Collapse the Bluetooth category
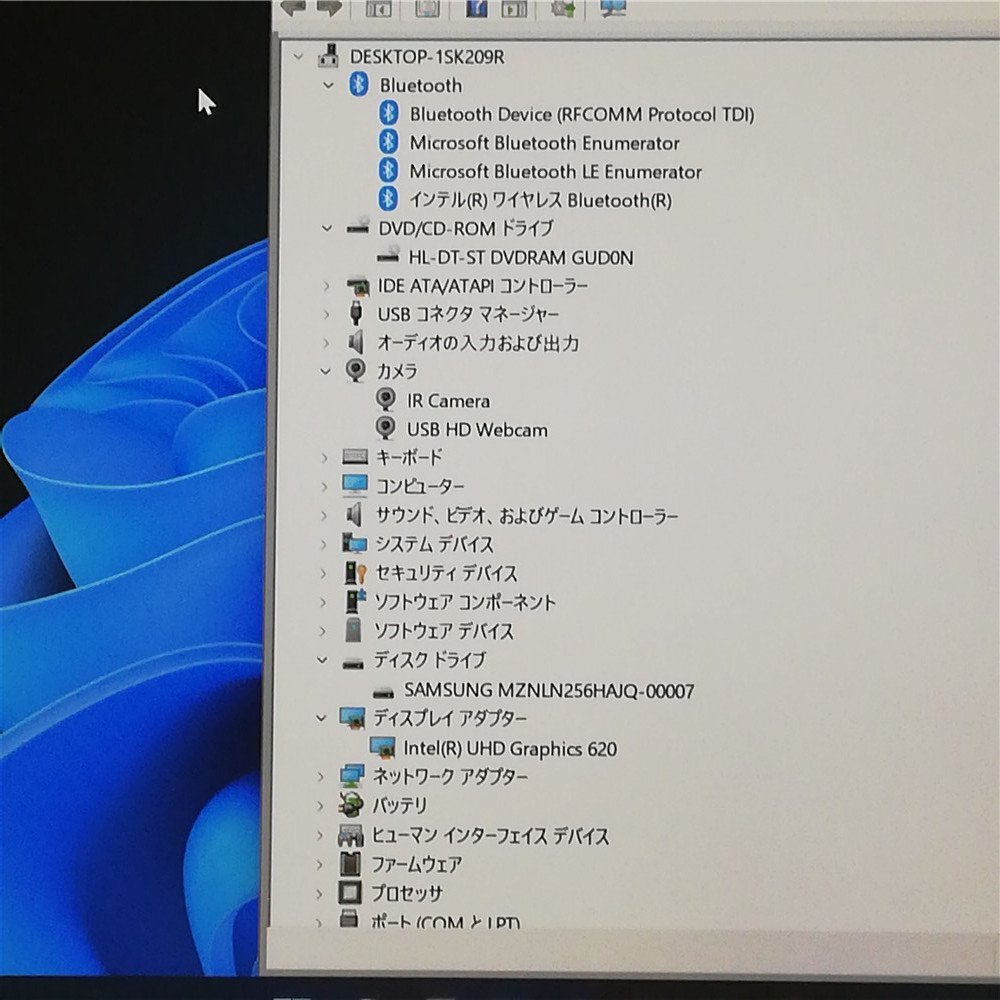 [x=328, y=85]
